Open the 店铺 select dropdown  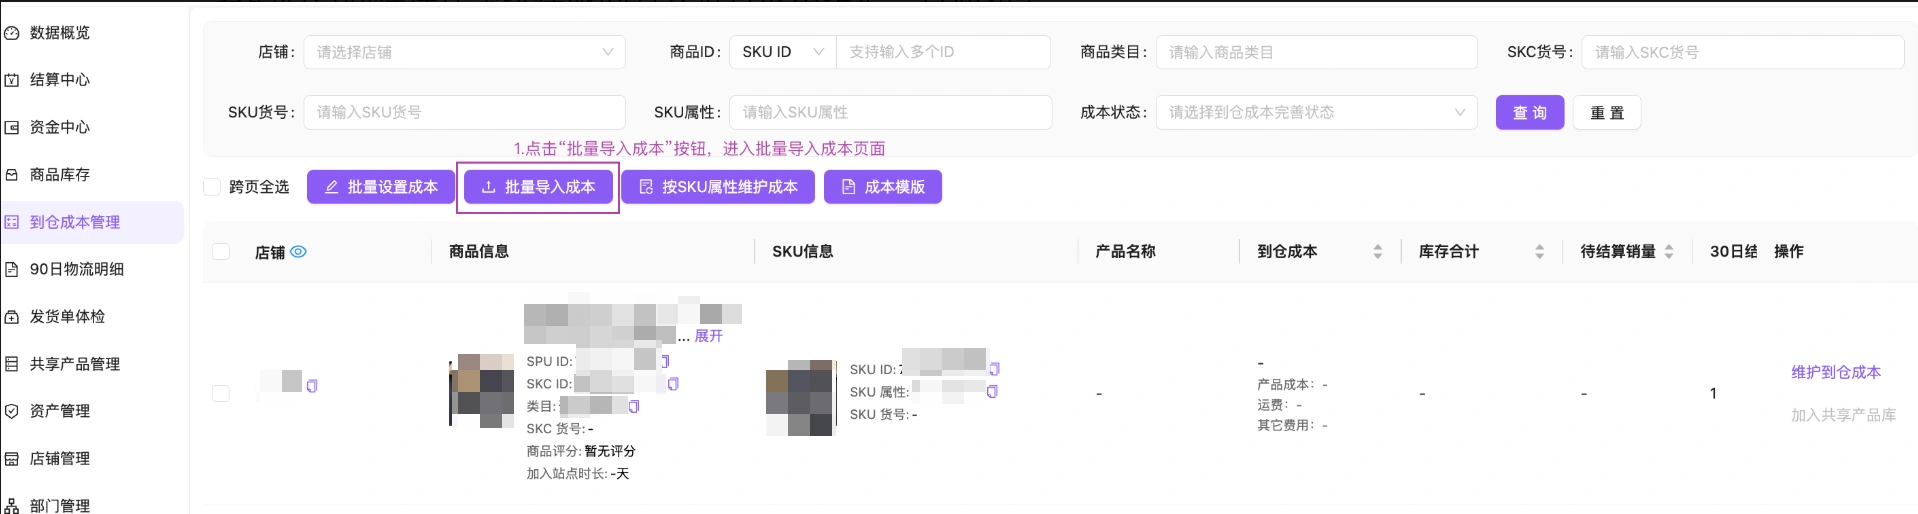(464, 52)
